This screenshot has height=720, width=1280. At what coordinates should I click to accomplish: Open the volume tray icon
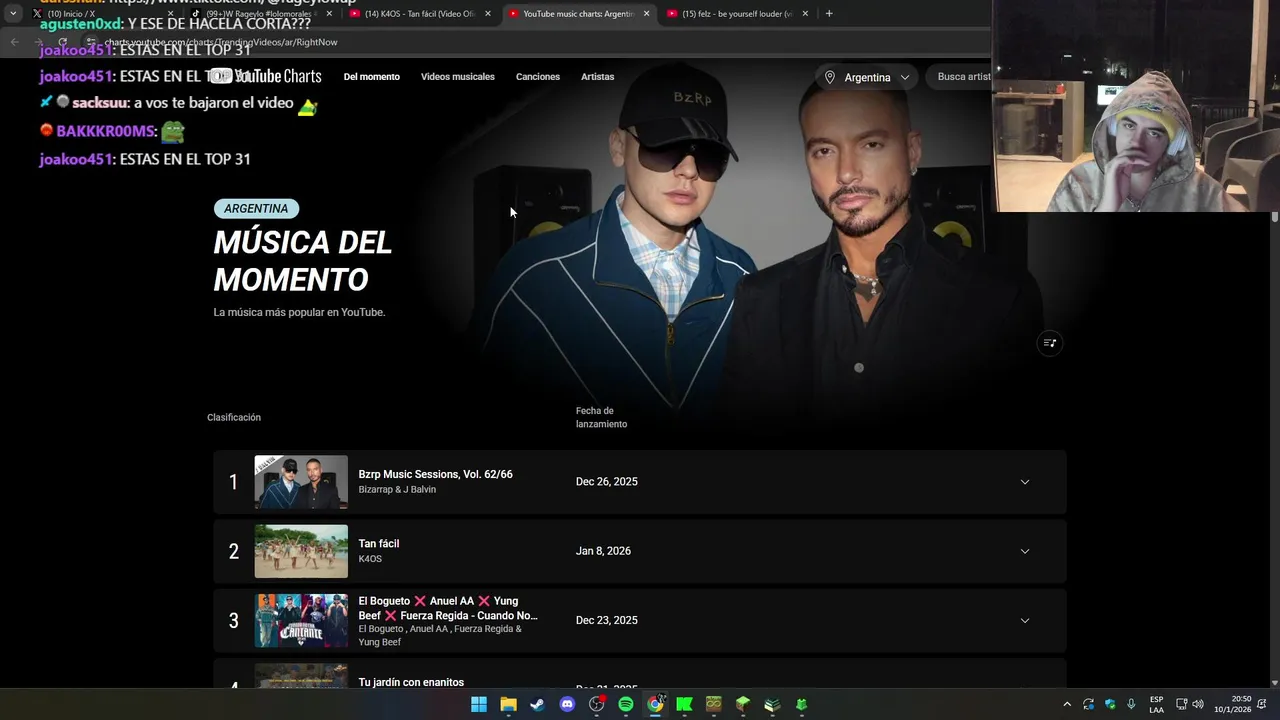click(x=1198, y=704)
